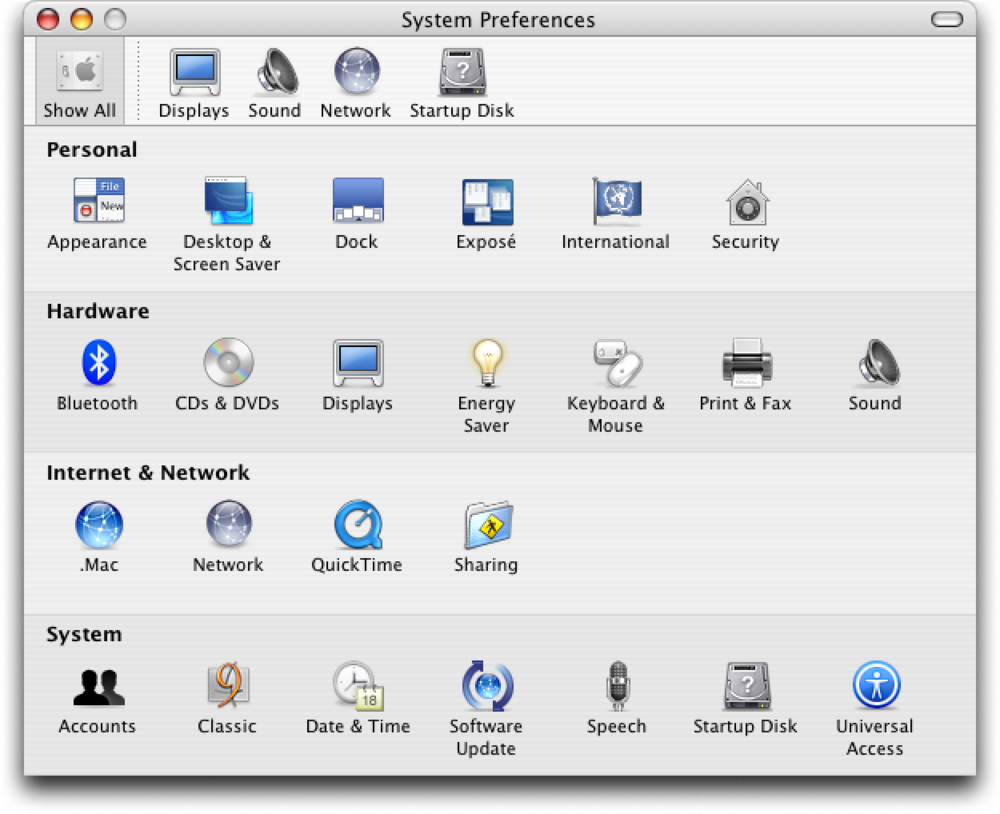The image size is (1000, 814).
Task: Open the Appearance preference pane
Action: click(98, 214)
